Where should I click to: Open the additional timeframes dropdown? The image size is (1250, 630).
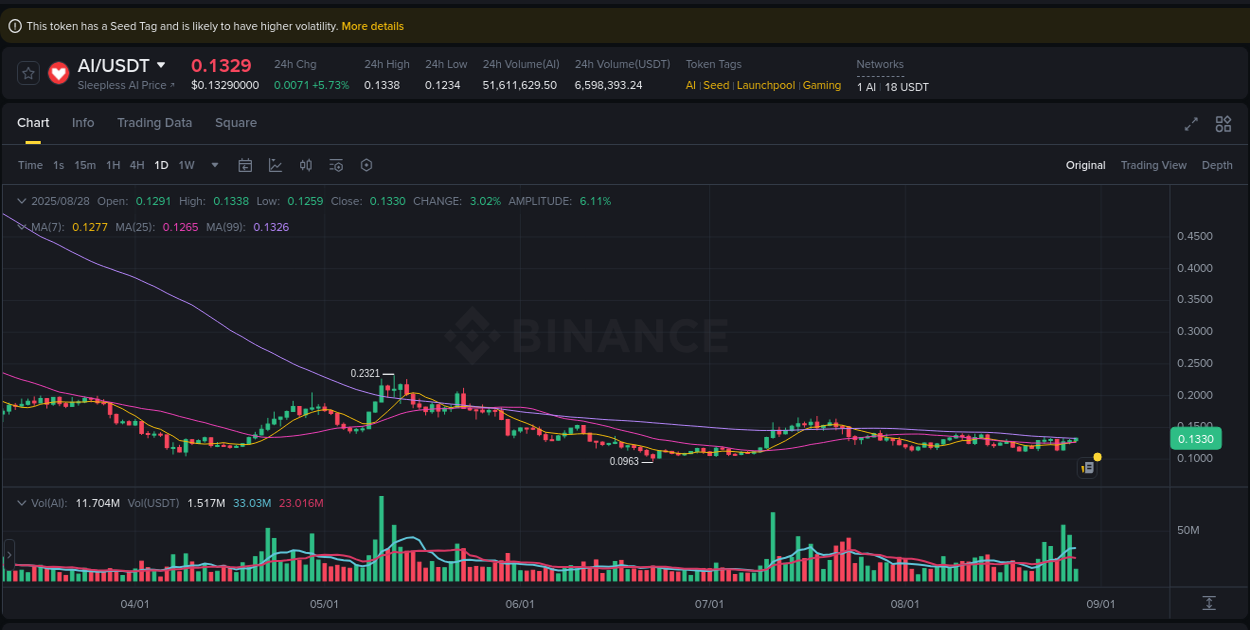(213, 165)
